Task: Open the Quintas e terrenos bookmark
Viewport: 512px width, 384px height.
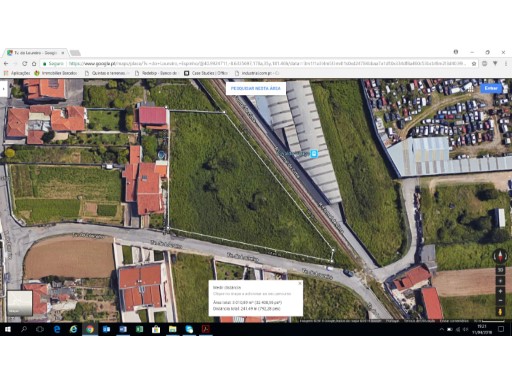Action: [x=107, y=73]
